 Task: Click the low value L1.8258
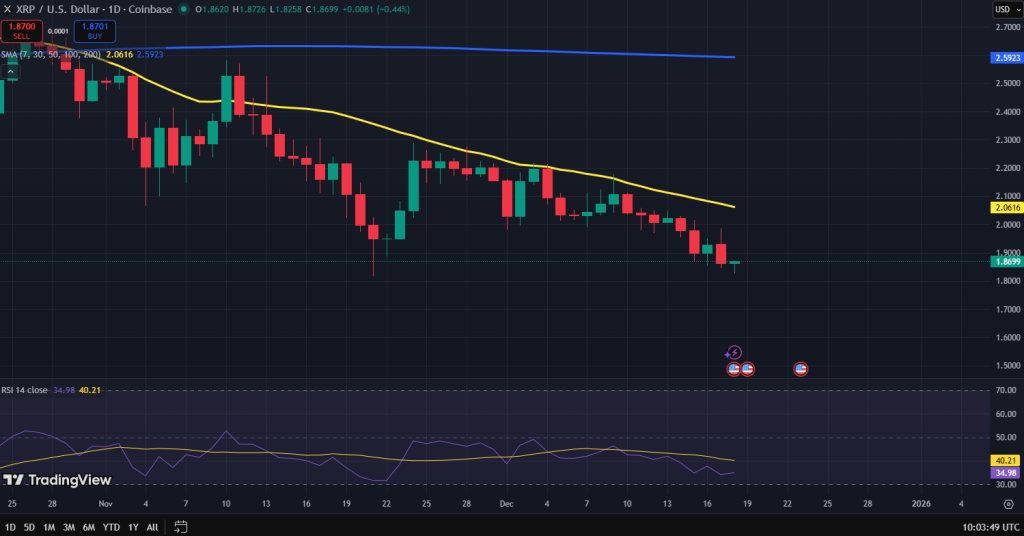click(x=286, y=9)
